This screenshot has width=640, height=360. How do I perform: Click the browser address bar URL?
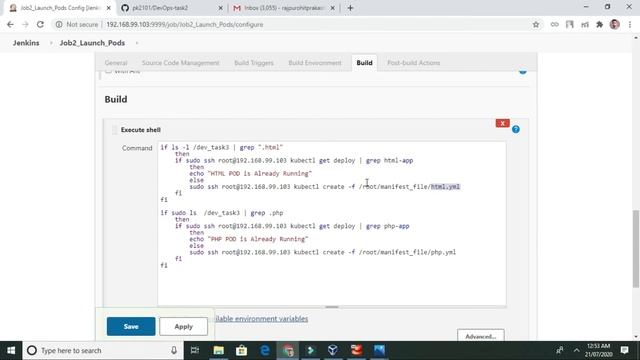[x=185, y=24]
